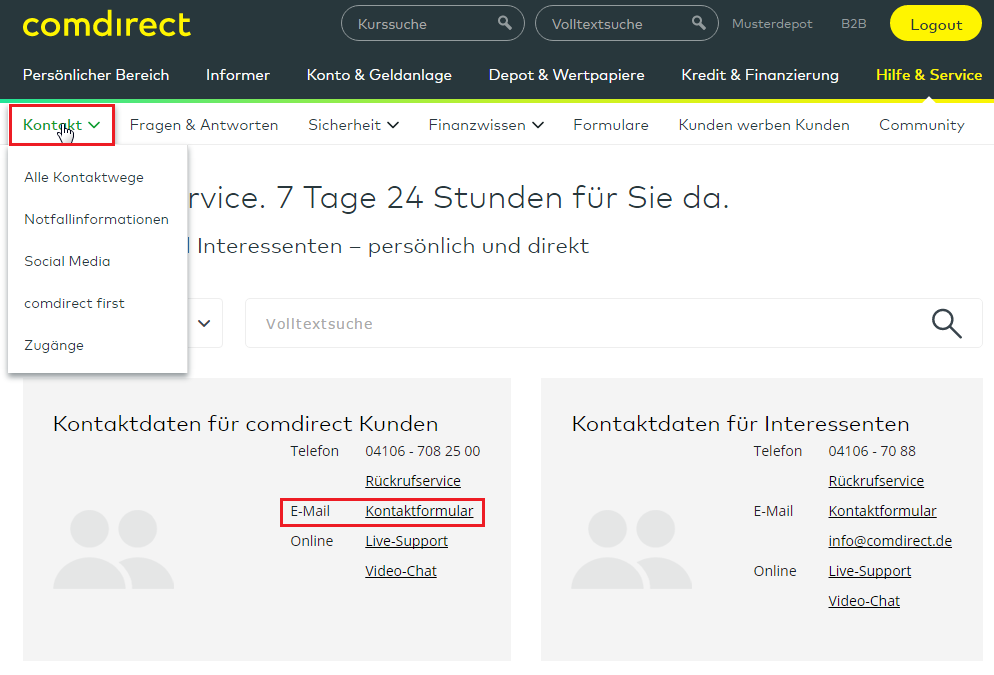The height and width of the screenshot is (675, 994).
Task: Click the Kurssuche magnifier search icon
Action: [503, 22]
